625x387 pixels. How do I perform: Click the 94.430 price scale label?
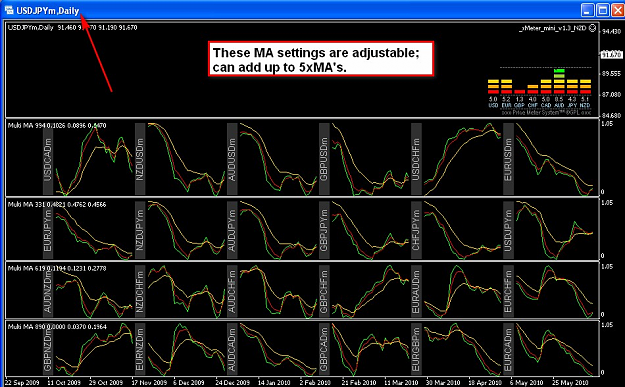612,31
